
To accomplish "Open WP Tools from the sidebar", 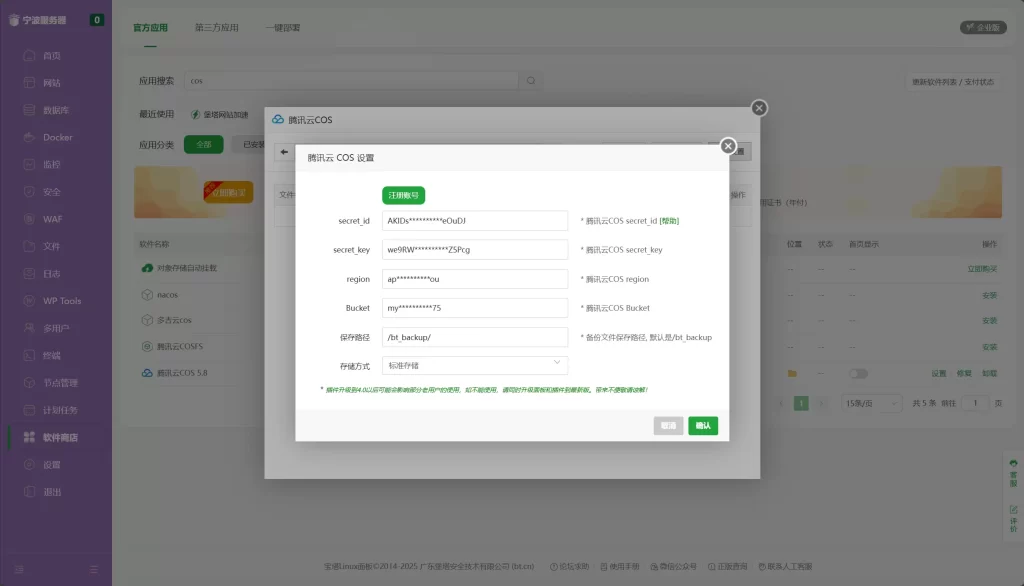I will [x=29, y=301].
